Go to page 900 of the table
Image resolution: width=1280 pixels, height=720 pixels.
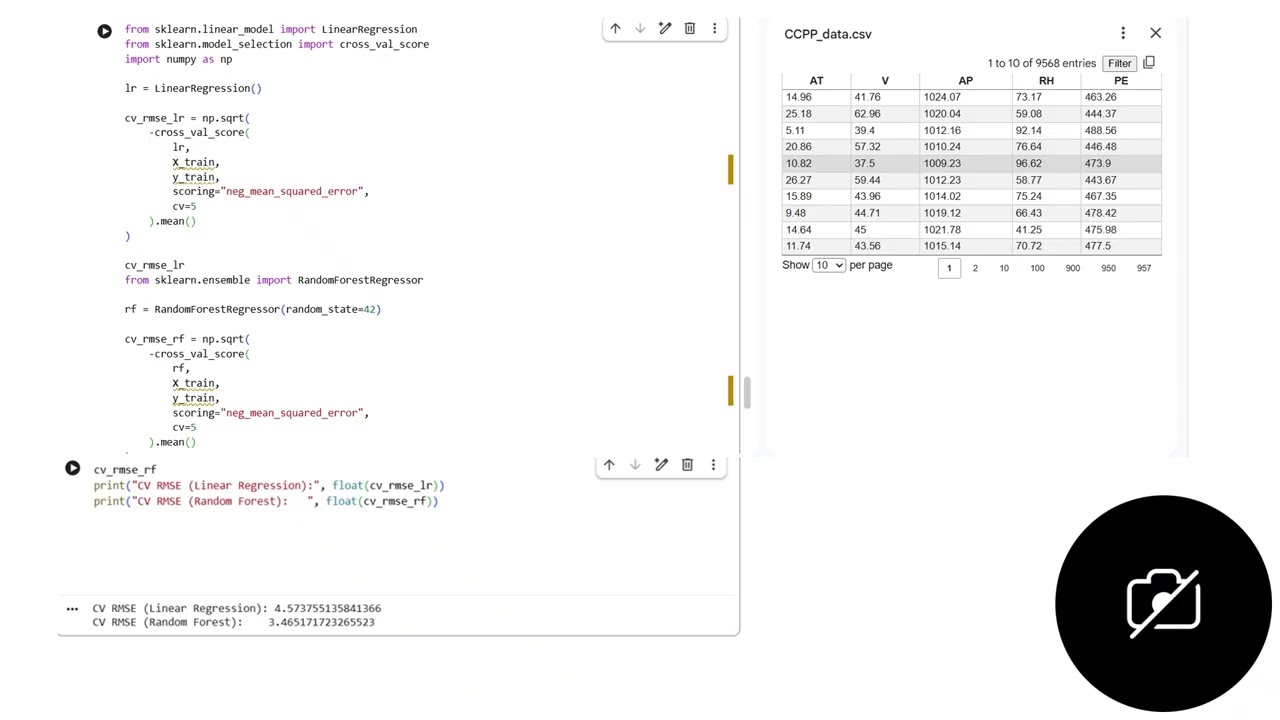(x=1072, y=268)
